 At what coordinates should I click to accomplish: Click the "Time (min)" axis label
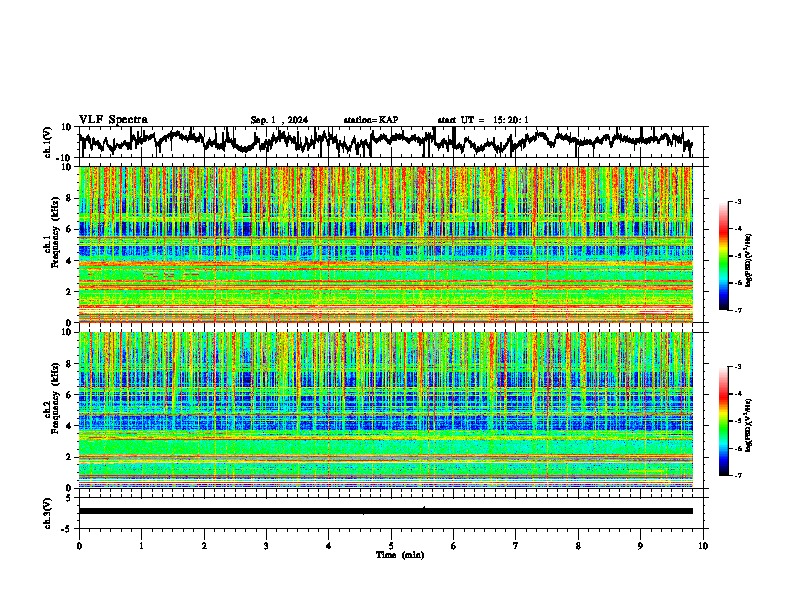point(400,555)
